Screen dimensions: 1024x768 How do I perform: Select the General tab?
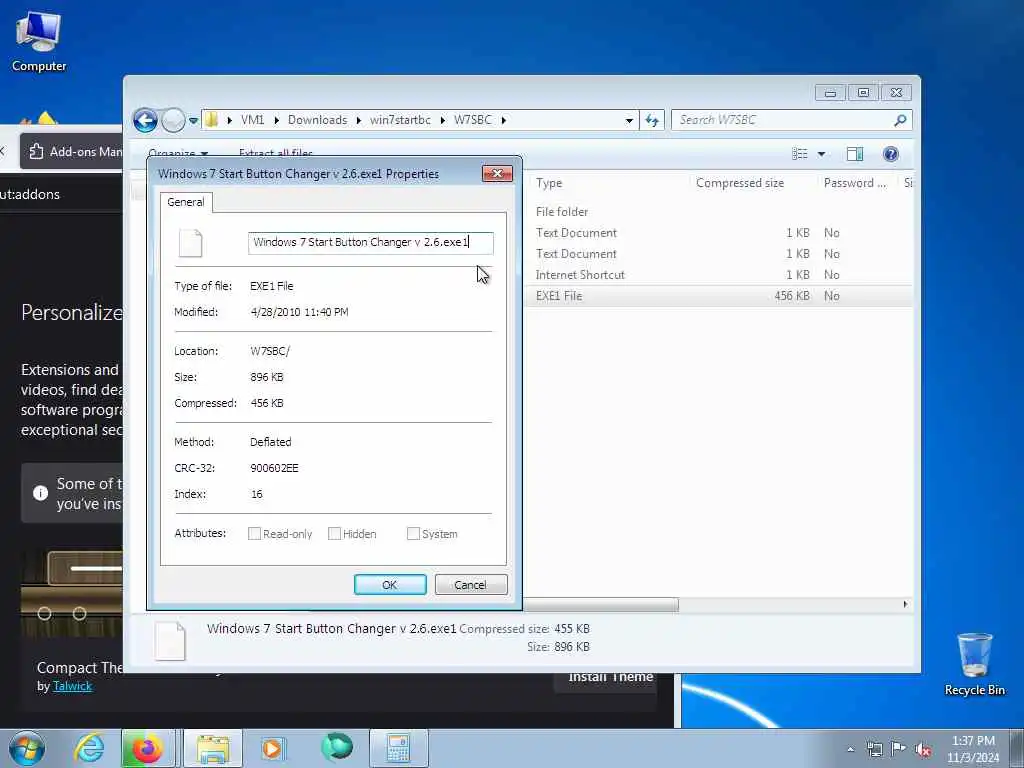point(186,202)
